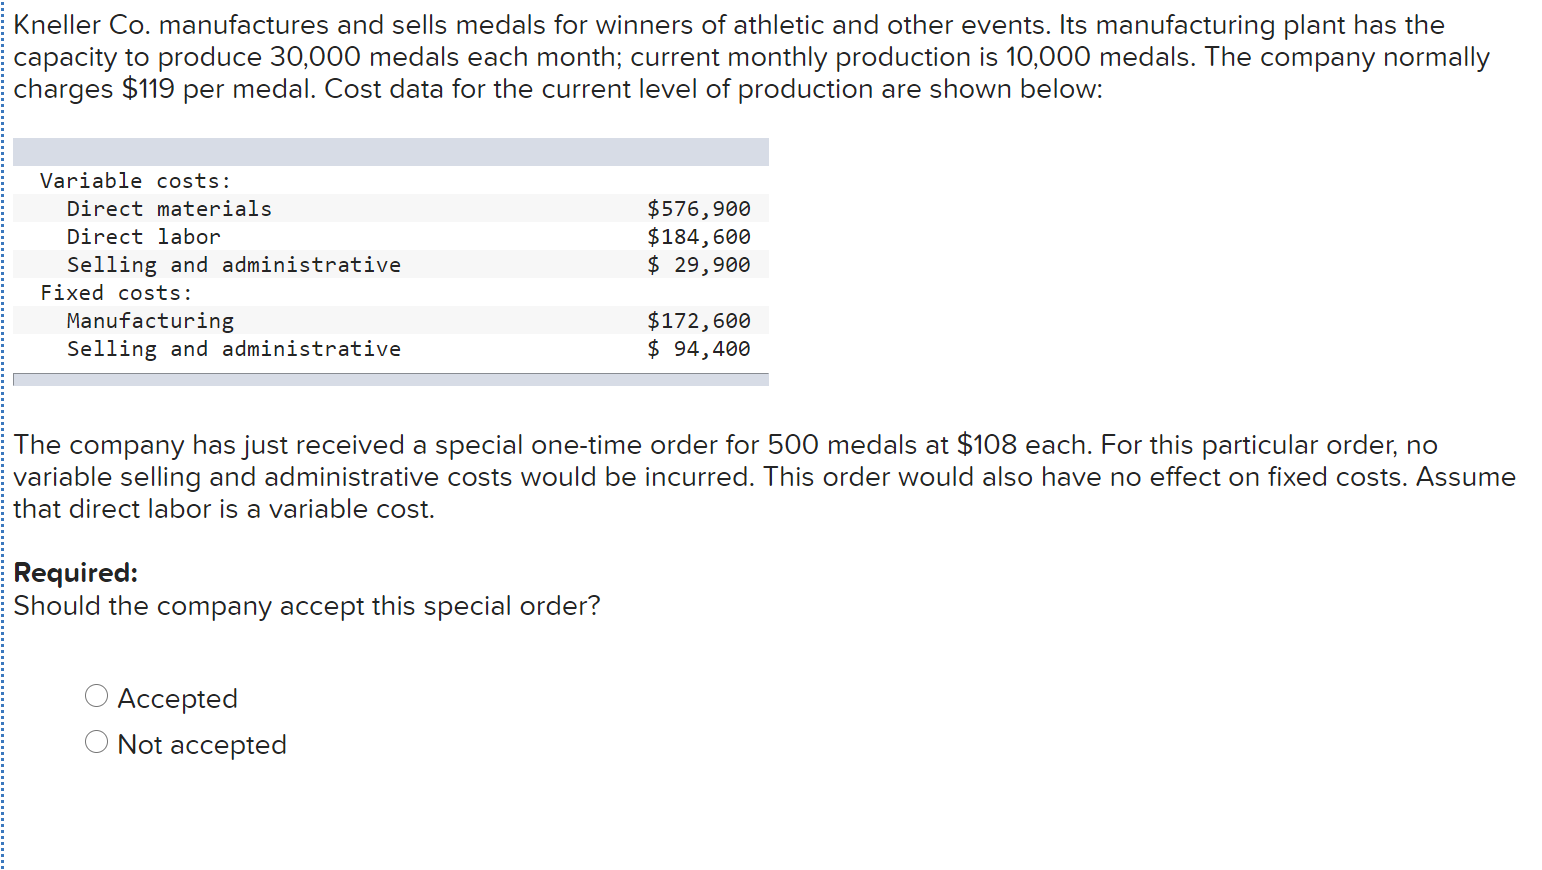Click the "Direct labor" row label

[143, 237]
